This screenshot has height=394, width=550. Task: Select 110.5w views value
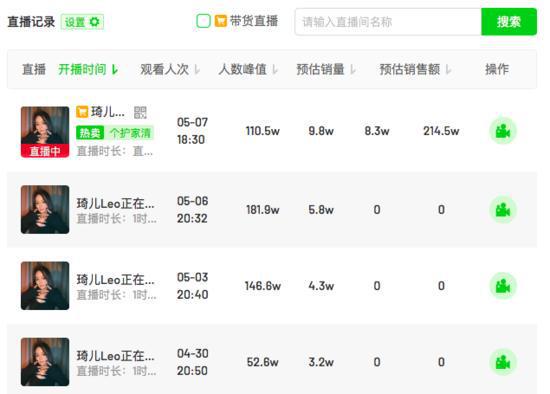[x=263, y=131]
